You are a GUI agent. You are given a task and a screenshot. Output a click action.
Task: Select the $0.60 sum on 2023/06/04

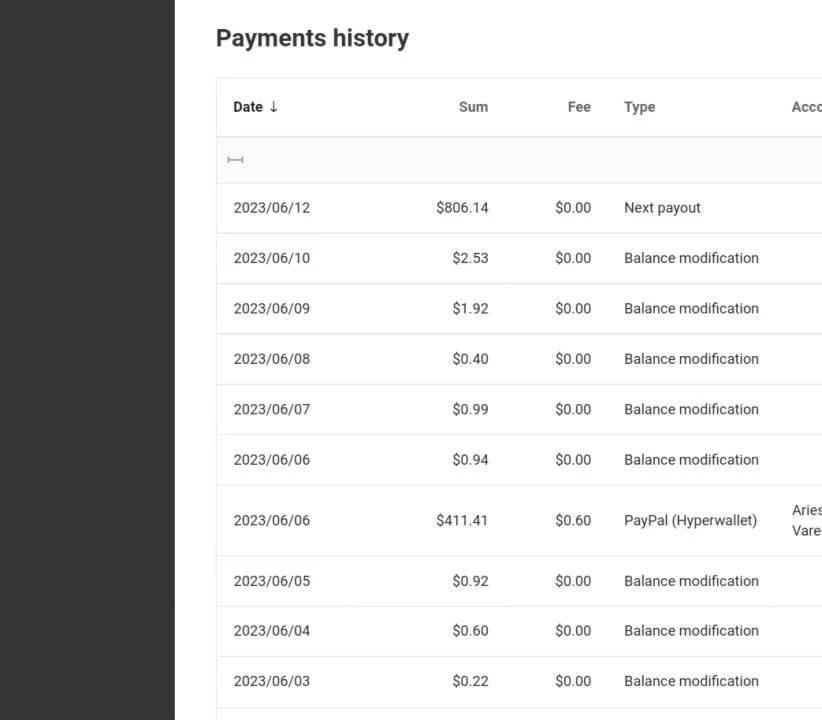click(470, 630)
